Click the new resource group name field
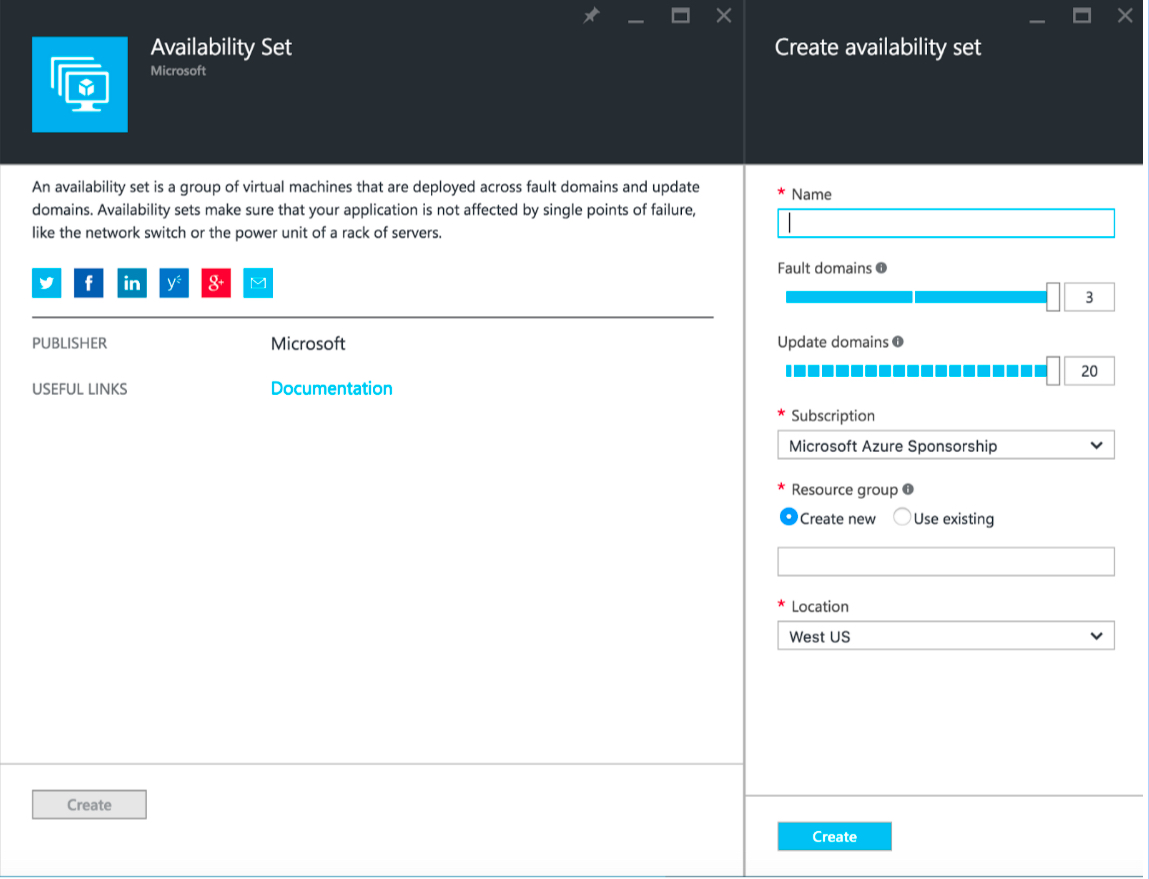Image resolution: width=1149 pixels, height=879 pixels. click(945, 562)
